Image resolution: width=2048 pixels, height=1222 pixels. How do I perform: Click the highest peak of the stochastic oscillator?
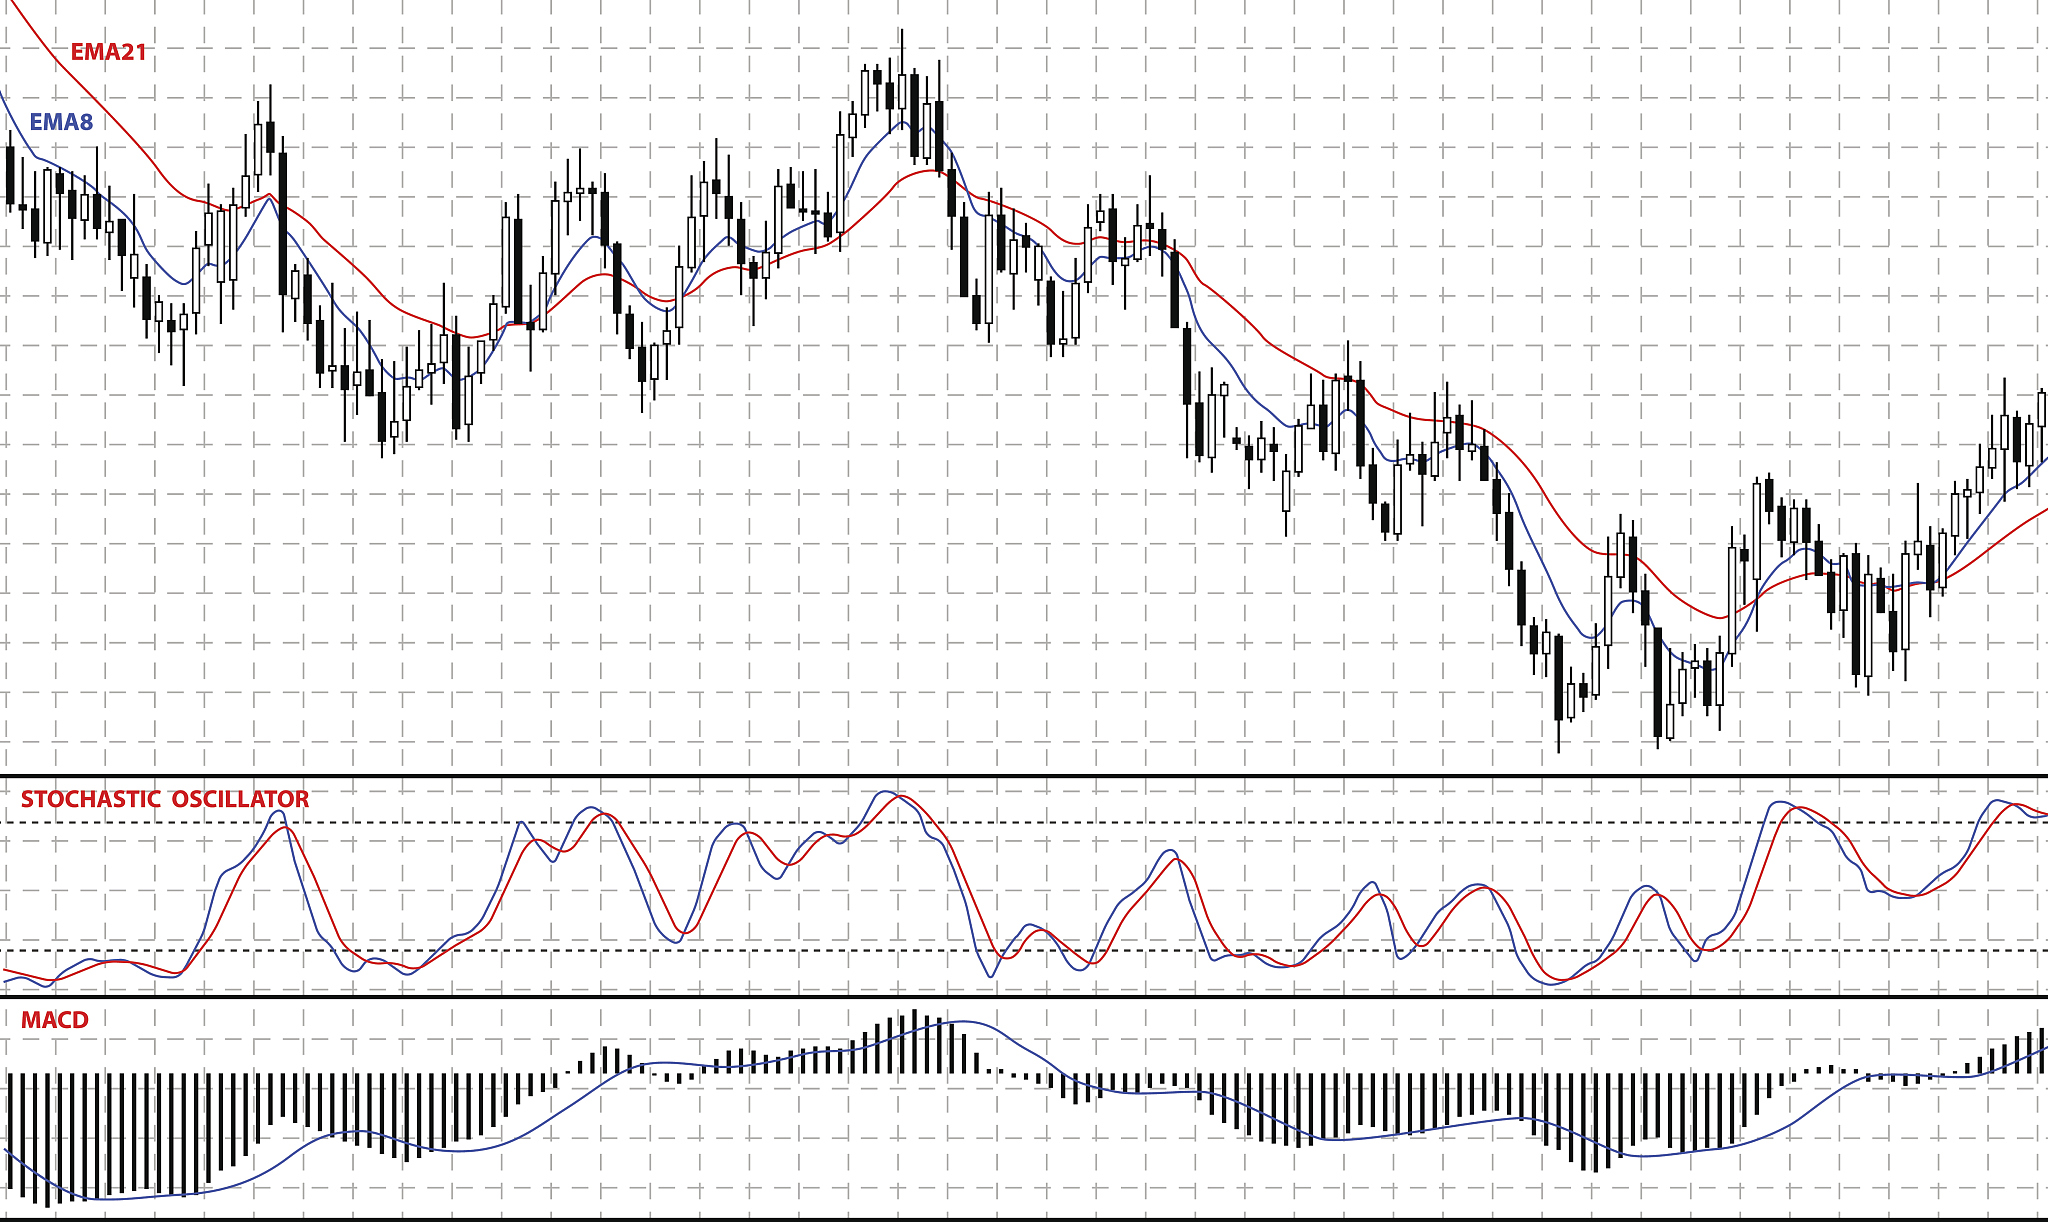pos(886,792)
